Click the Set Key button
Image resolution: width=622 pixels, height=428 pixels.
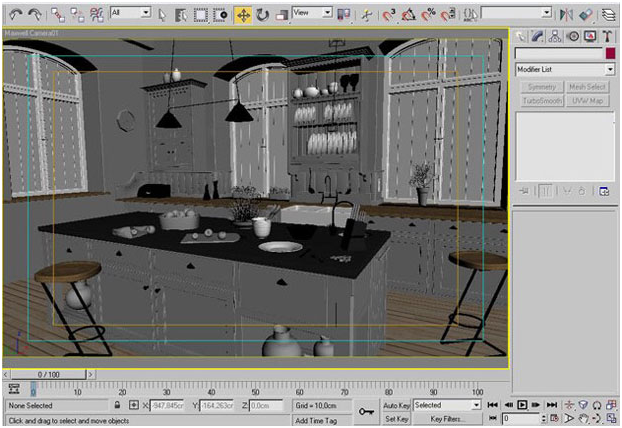[396, 418]
